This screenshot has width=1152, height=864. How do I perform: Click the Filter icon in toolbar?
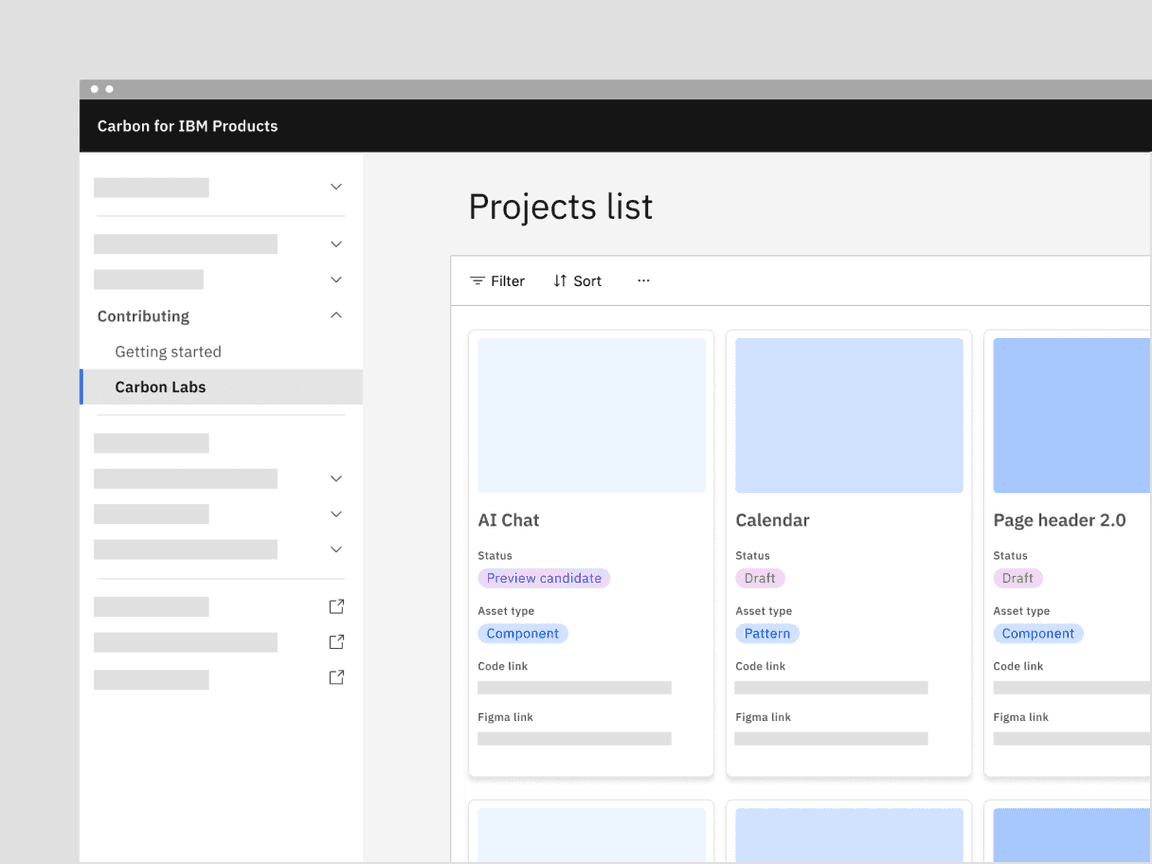pyautogui.click(x=478, y=281)
